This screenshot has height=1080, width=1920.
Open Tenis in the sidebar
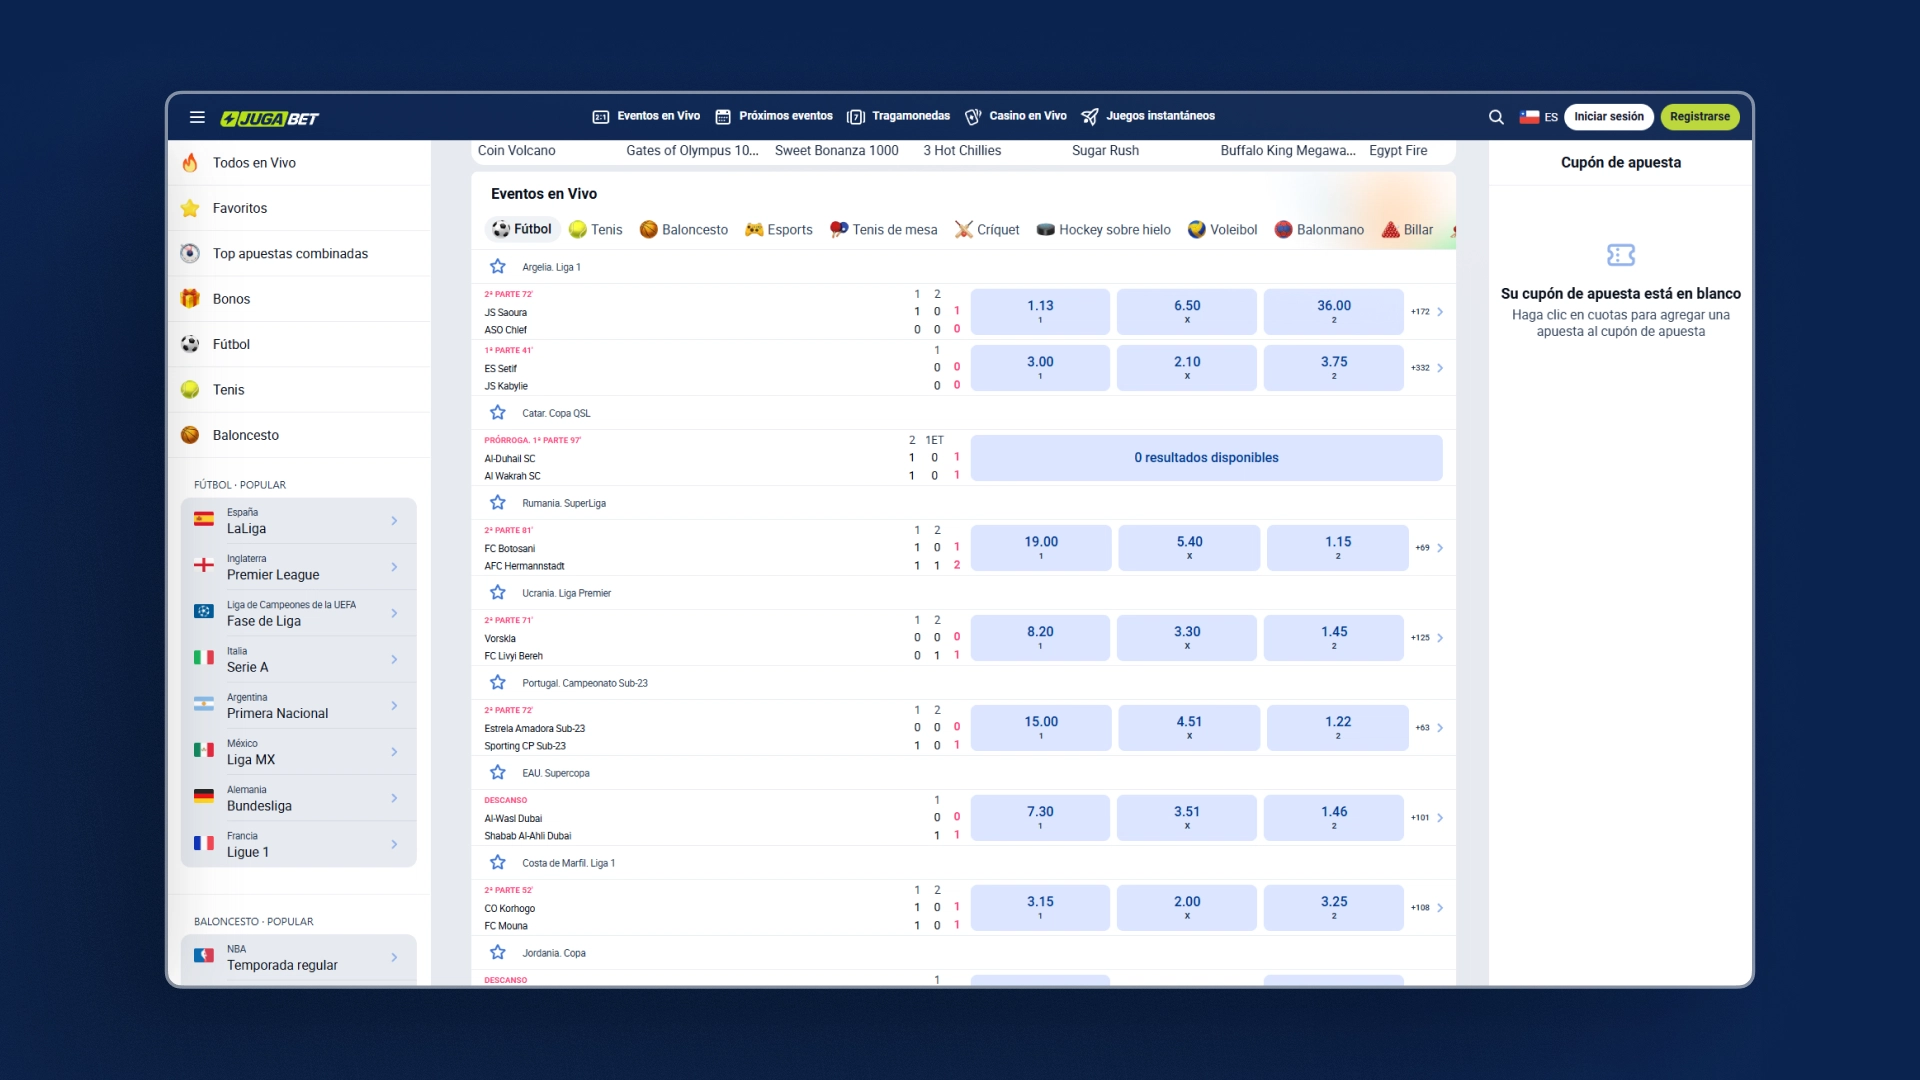click(299, 390)
